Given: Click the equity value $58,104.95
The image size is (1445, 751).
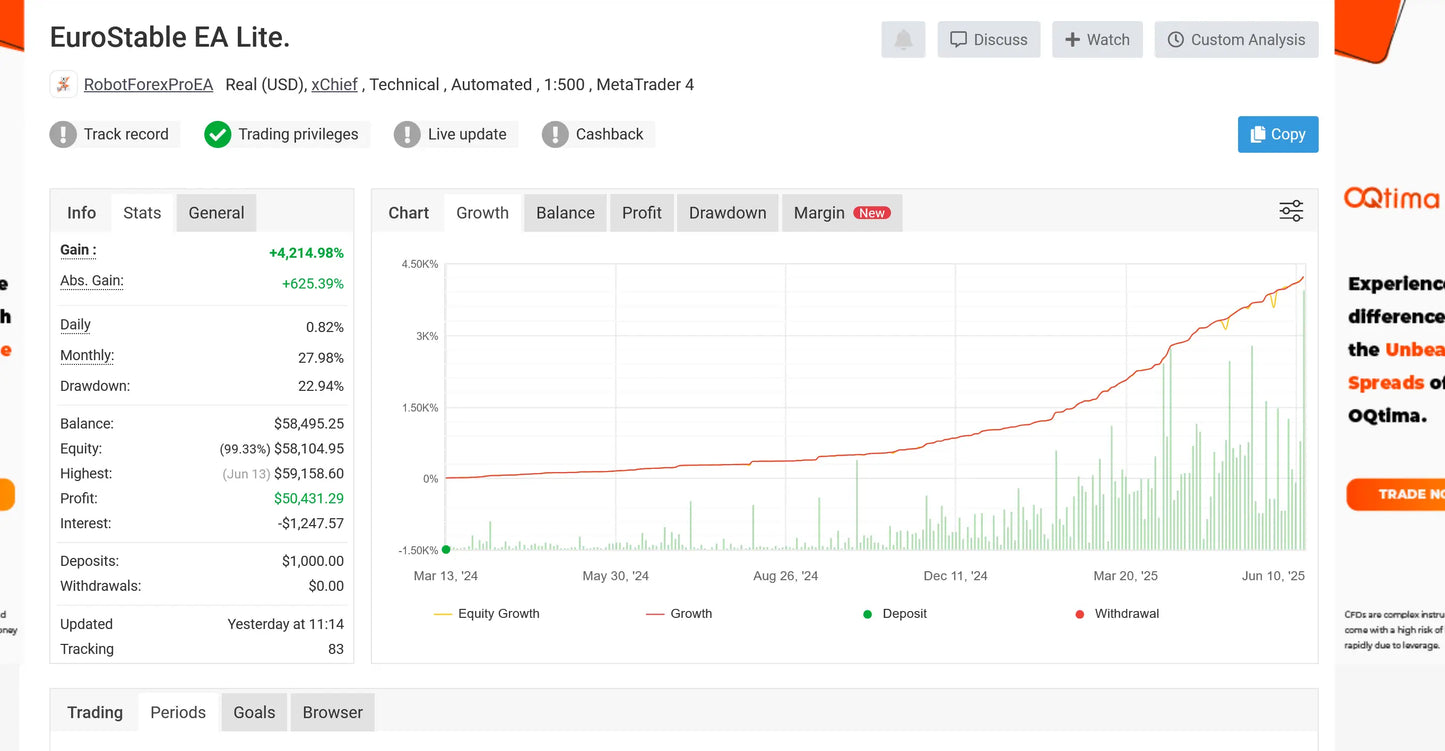Looking at the screenshot, I should click(x=309, y=449).
